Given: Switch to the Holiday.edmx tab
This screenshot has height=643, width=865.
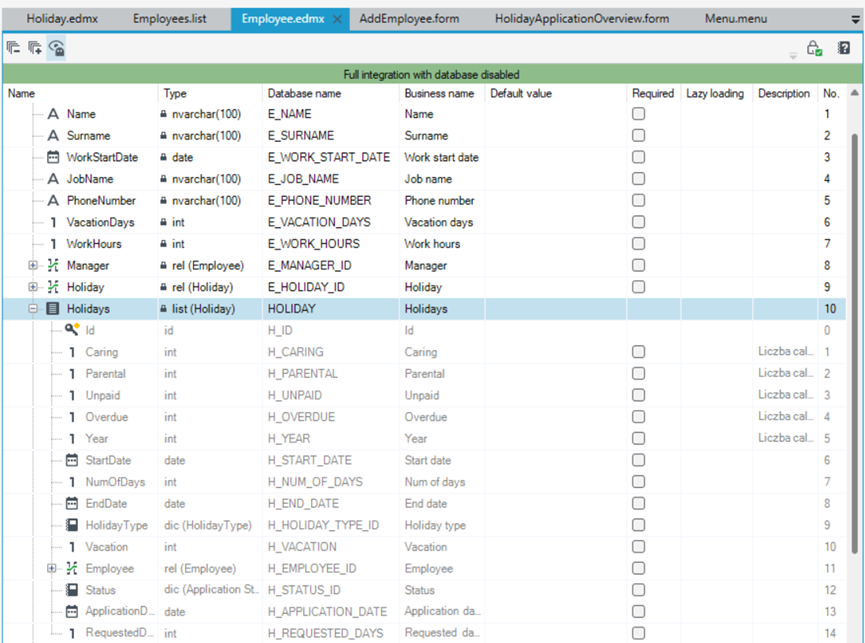Looking at the screenshot, I should [x=62, y=19].
